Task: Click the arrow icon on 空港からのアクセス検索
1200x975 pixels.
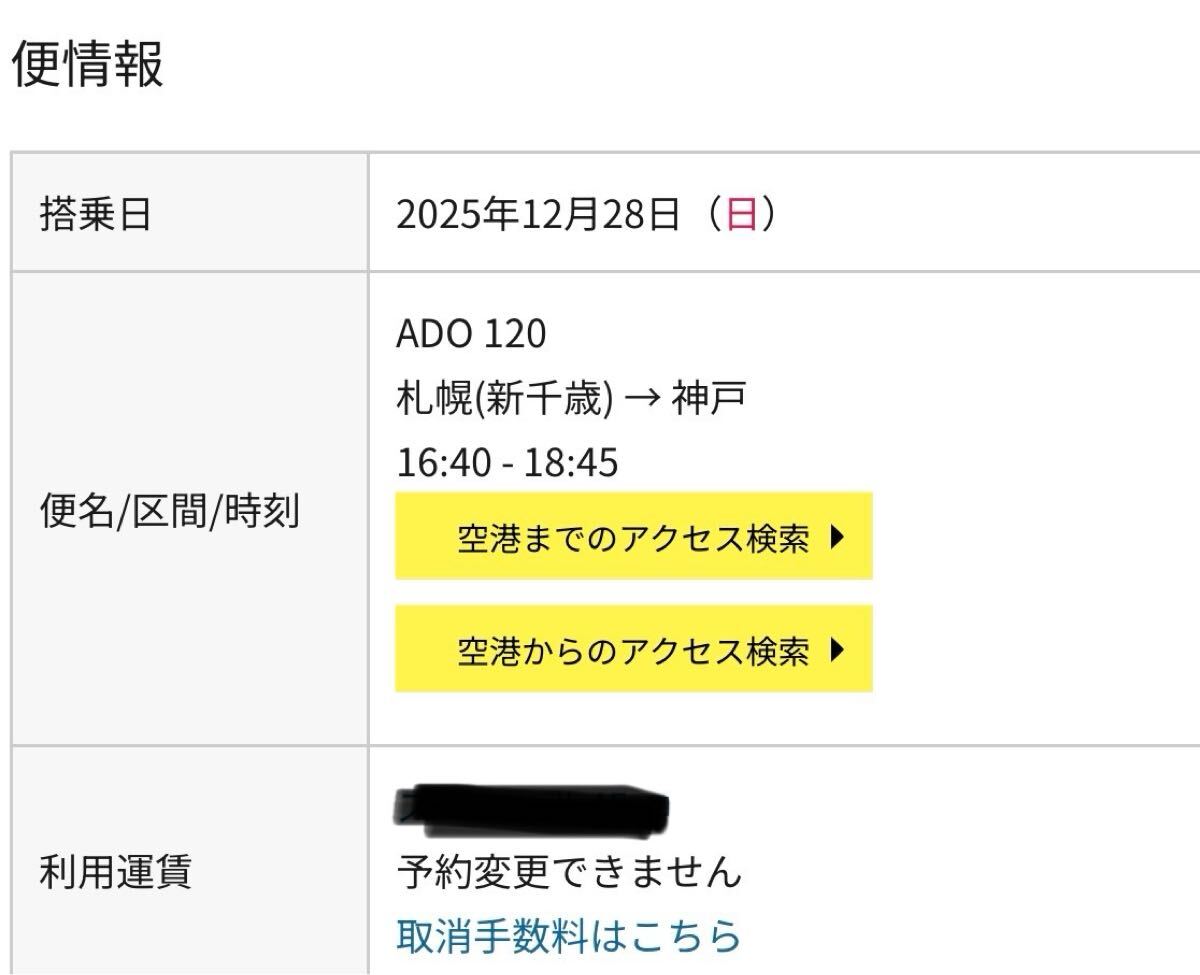Action: [x=838, y=651]
